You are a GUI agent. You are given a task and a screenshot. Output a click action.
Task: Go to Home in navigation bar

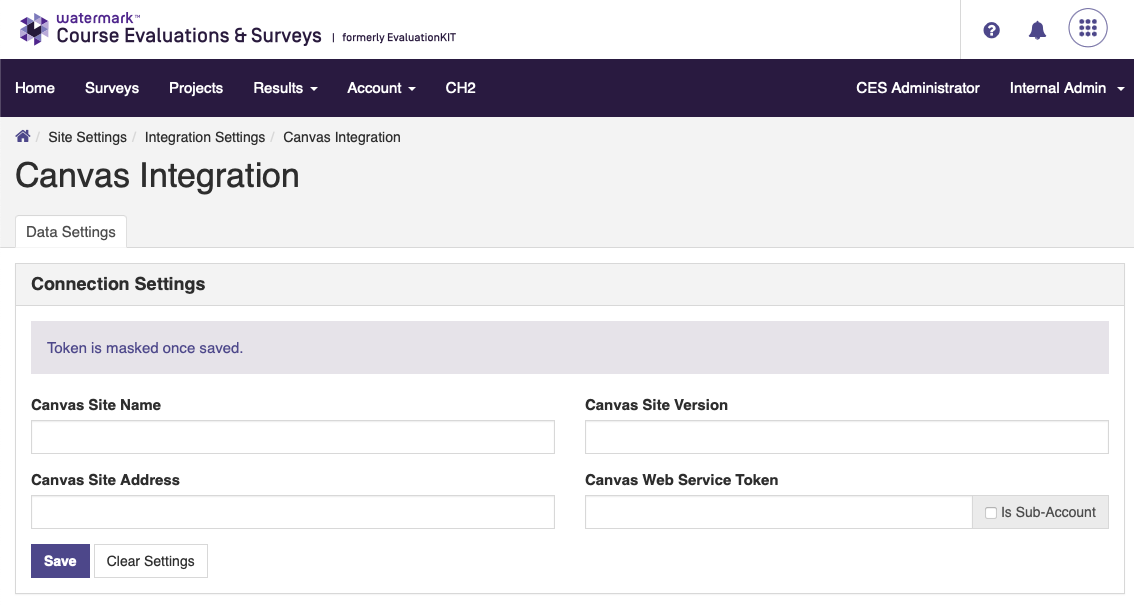pyautogui.click(x=35, y=88)
